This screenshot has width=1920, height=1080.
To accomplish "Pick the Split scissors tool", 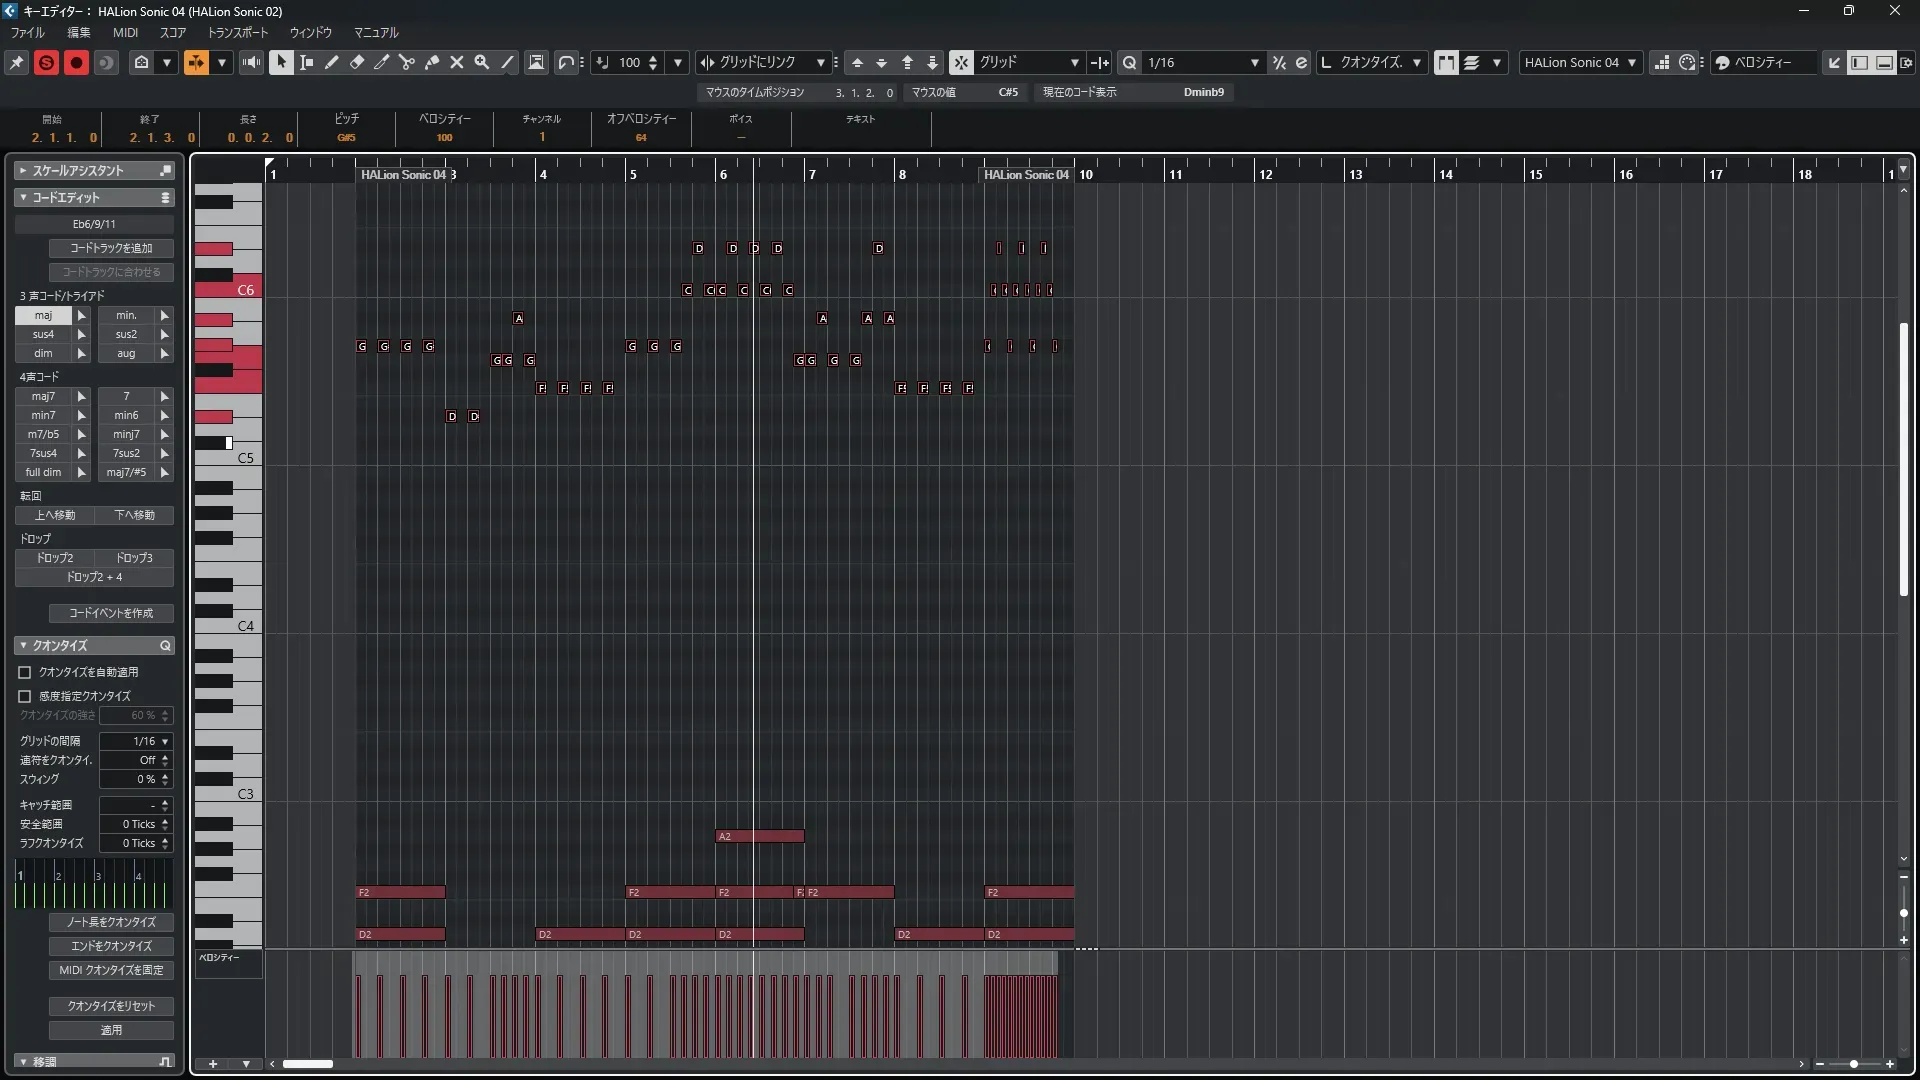I will 406,62.
